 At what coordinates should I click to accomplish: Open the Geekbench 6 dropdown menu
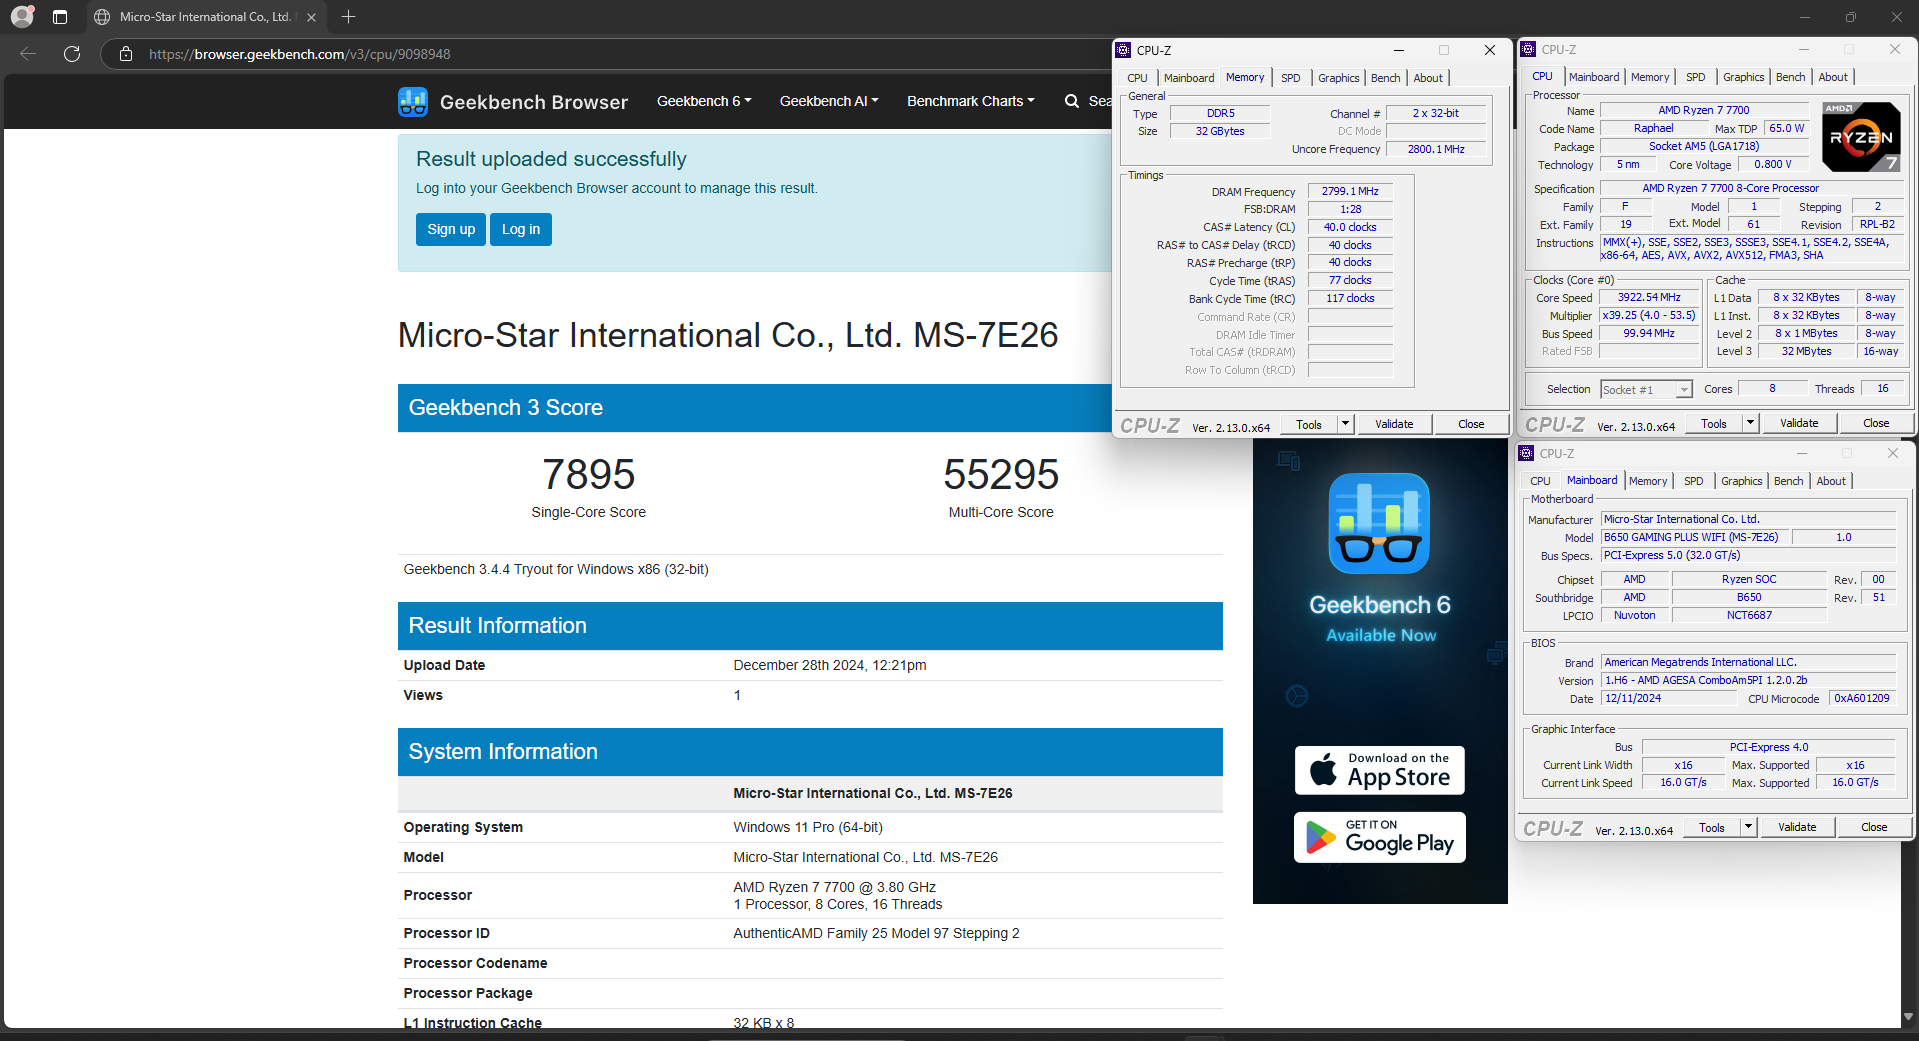704,101
